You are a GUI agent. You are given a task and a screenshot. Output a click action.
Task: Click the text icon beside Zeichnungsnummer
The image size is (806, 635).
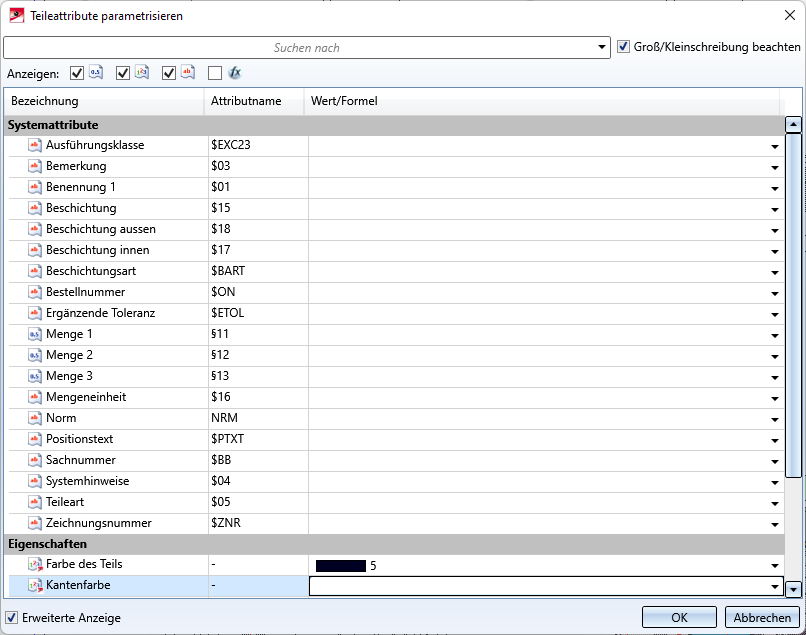tap(35, 523)
